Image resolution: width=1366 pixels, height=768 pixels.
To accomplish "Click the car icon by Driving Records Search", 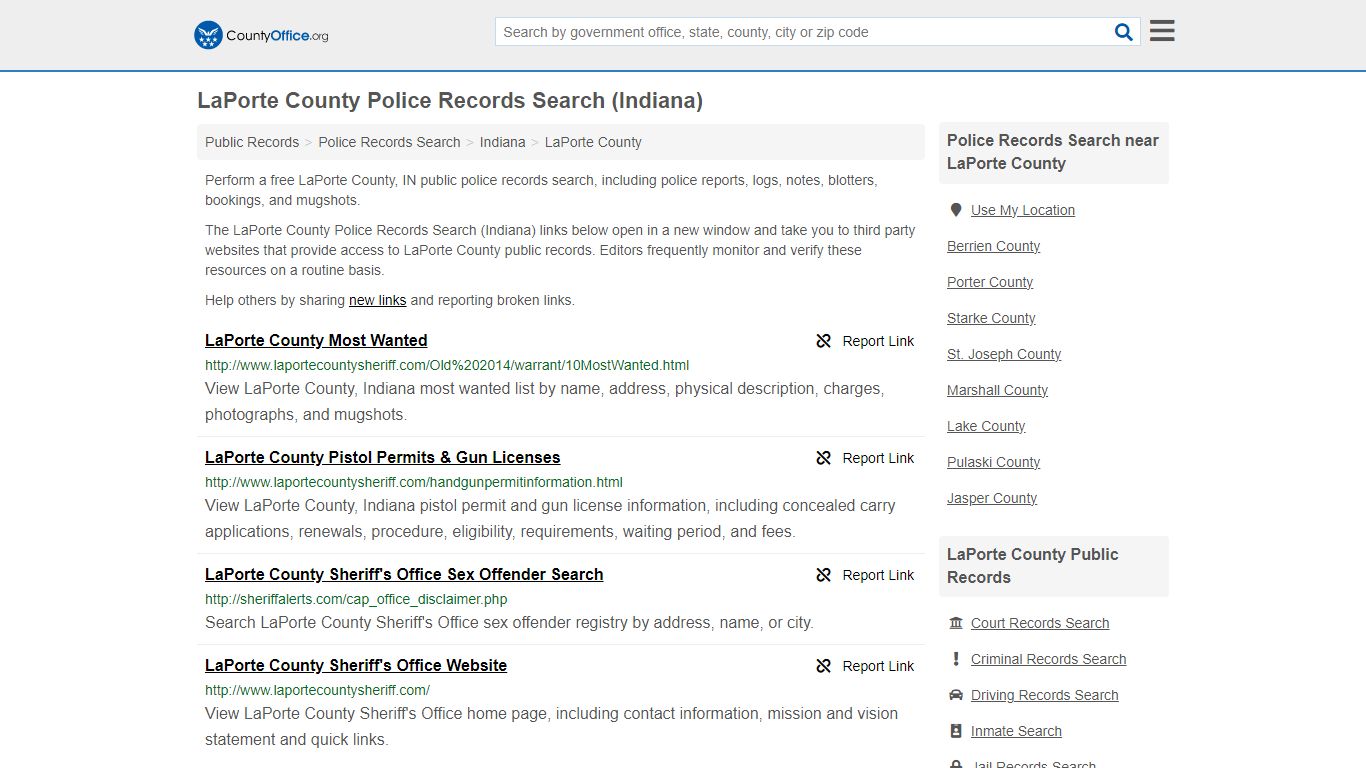I will point(956,695).
